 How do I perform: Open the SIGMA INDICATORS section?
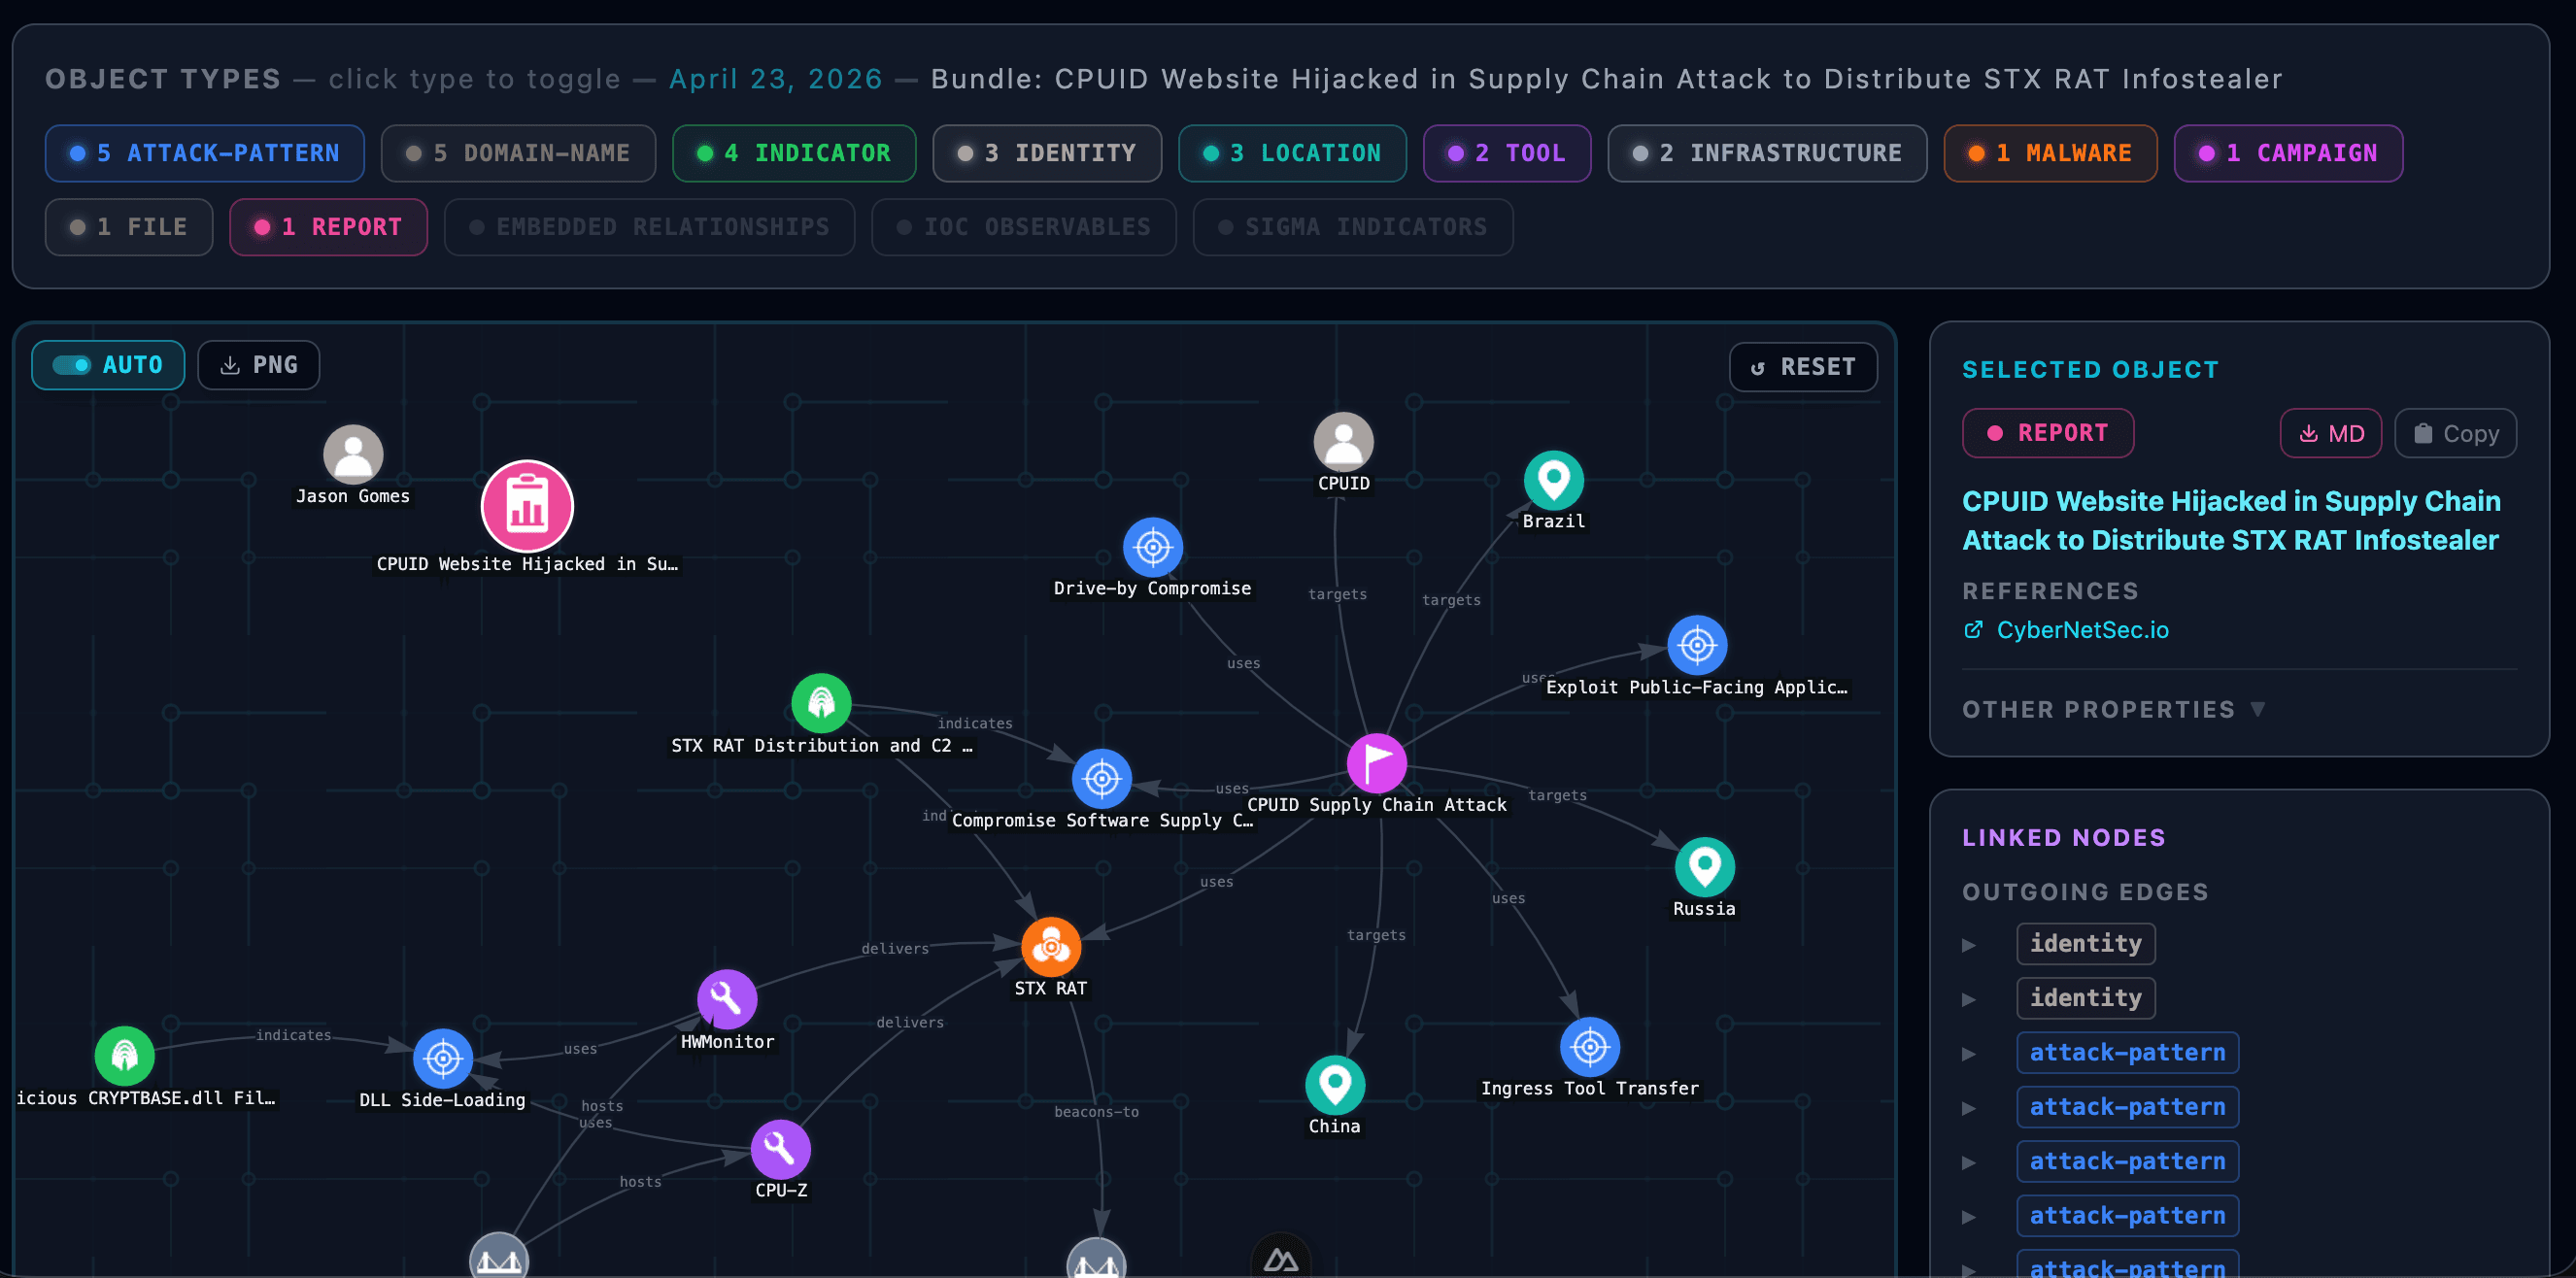1353,227
